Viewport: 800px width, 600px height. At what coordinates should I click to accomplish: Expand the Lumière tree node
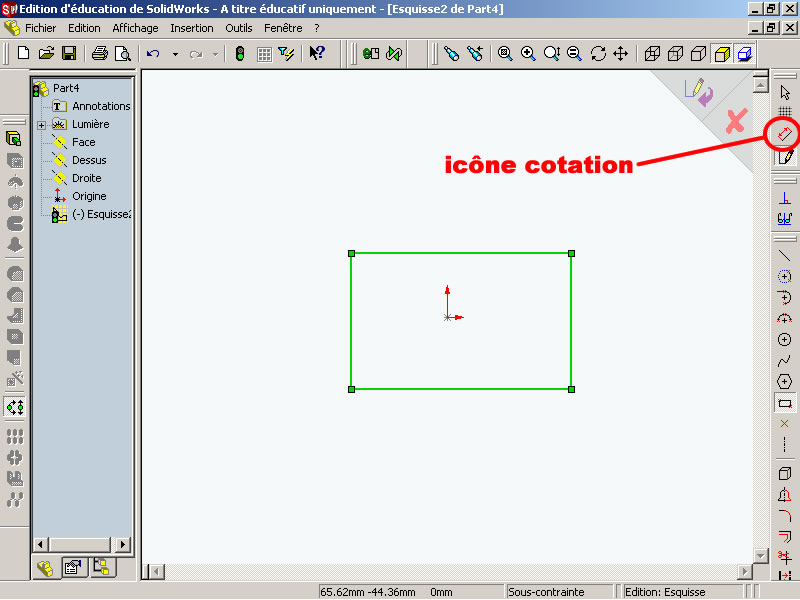click(41, 124)
